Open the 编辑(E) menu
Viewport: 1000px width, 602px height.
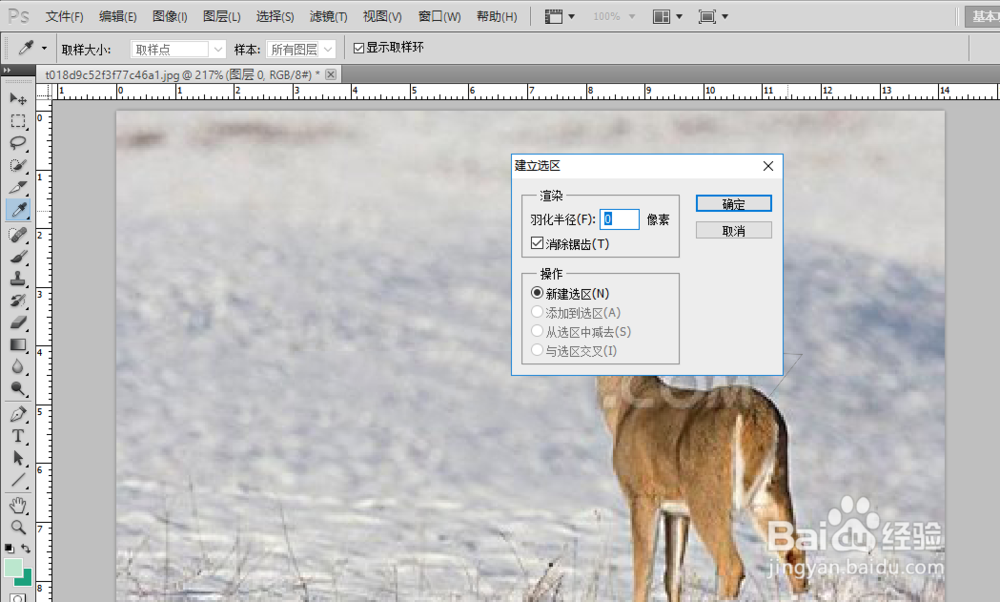coord(118,17)
